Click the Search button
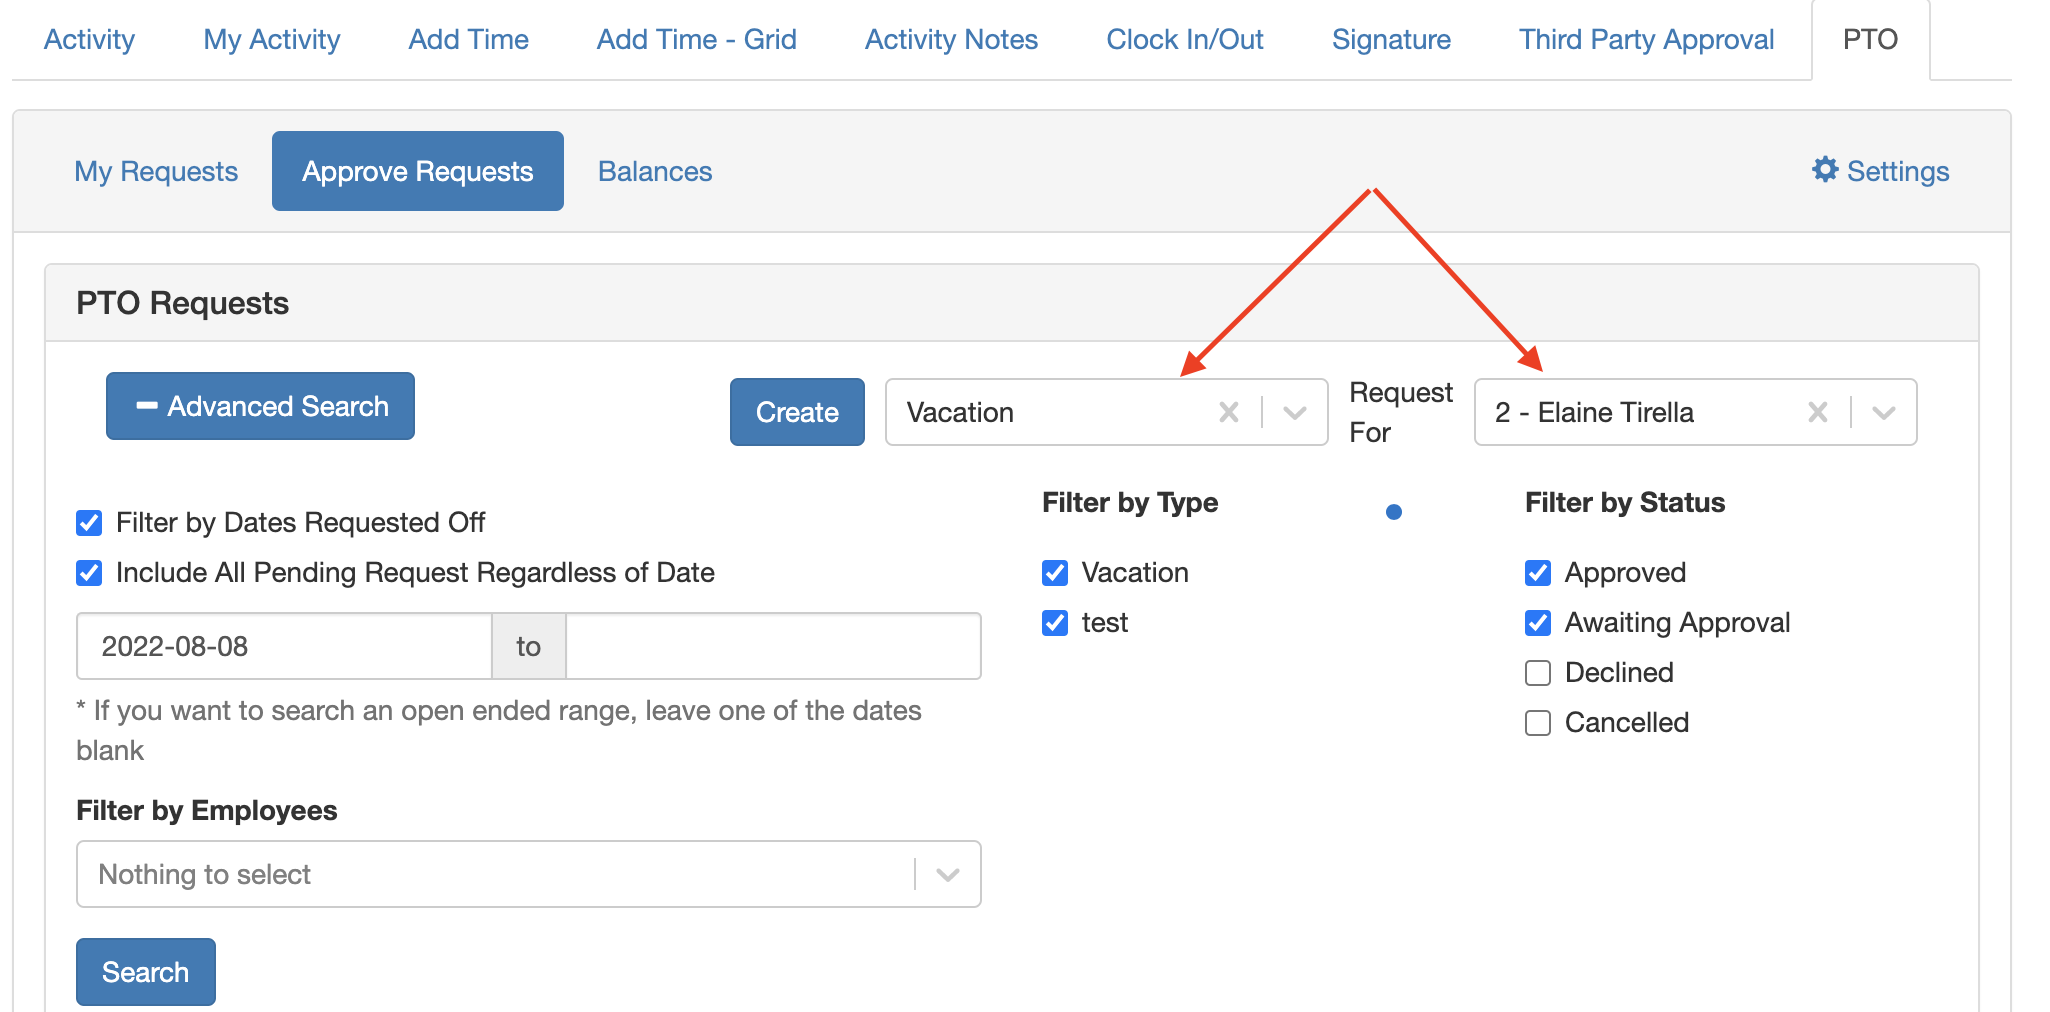Viewport: 2050px width, 1012px height. (146, 972)
